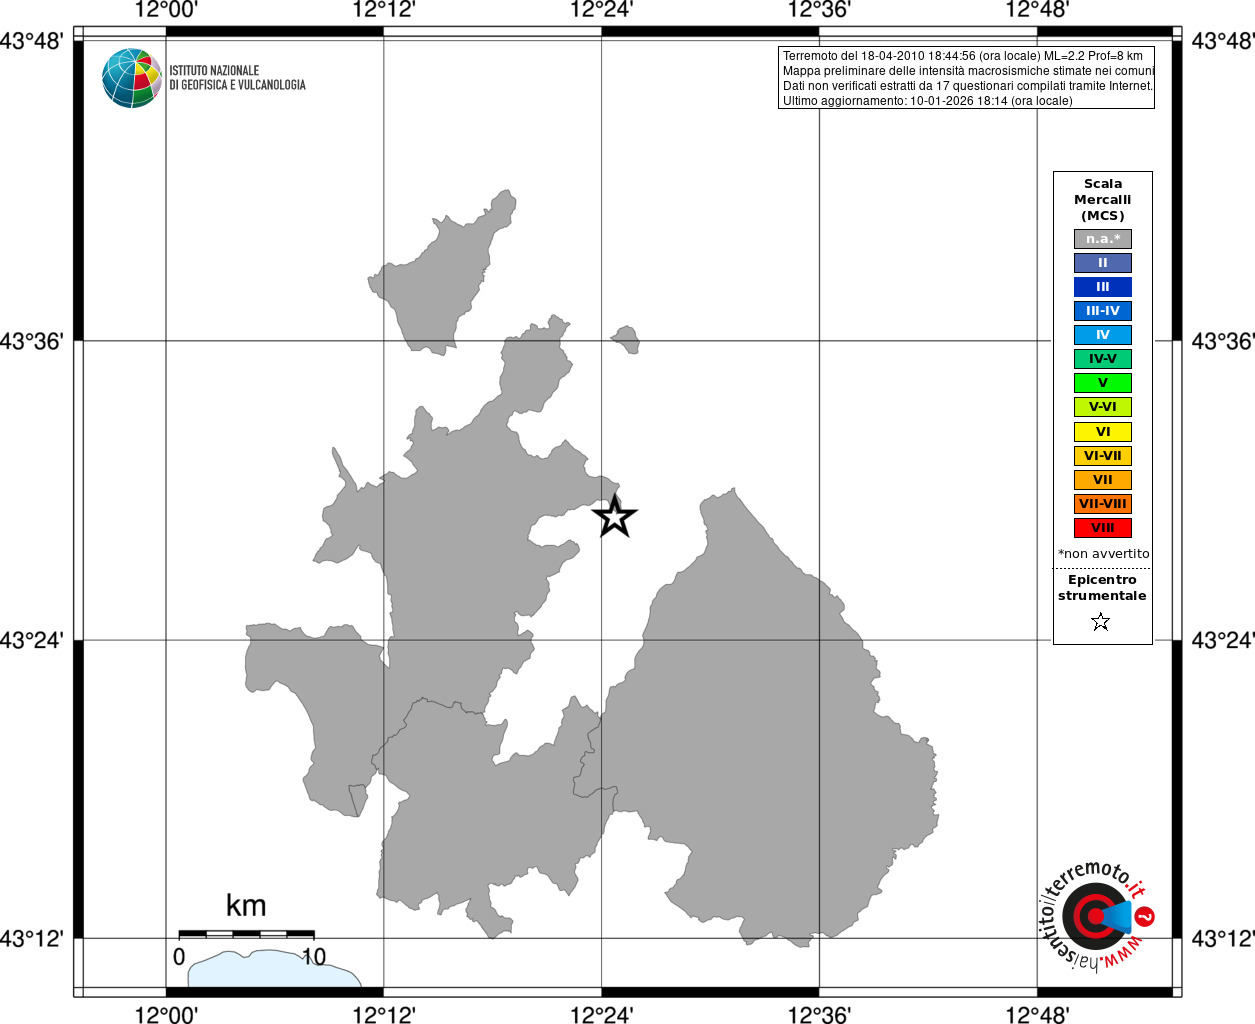Click the haisentitoilterremoto.it target logo
The image size is (1255, 1024).
point(1095,916)
